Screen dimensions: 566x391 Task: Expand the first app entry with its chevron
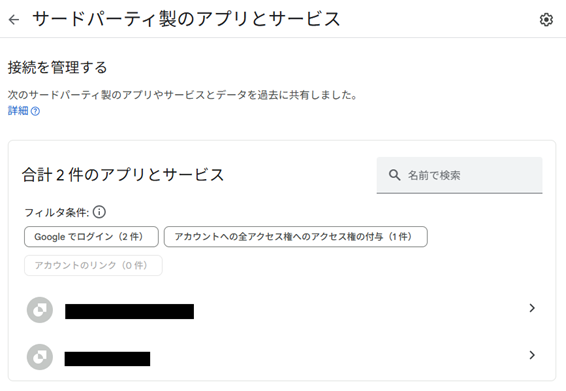532,308
